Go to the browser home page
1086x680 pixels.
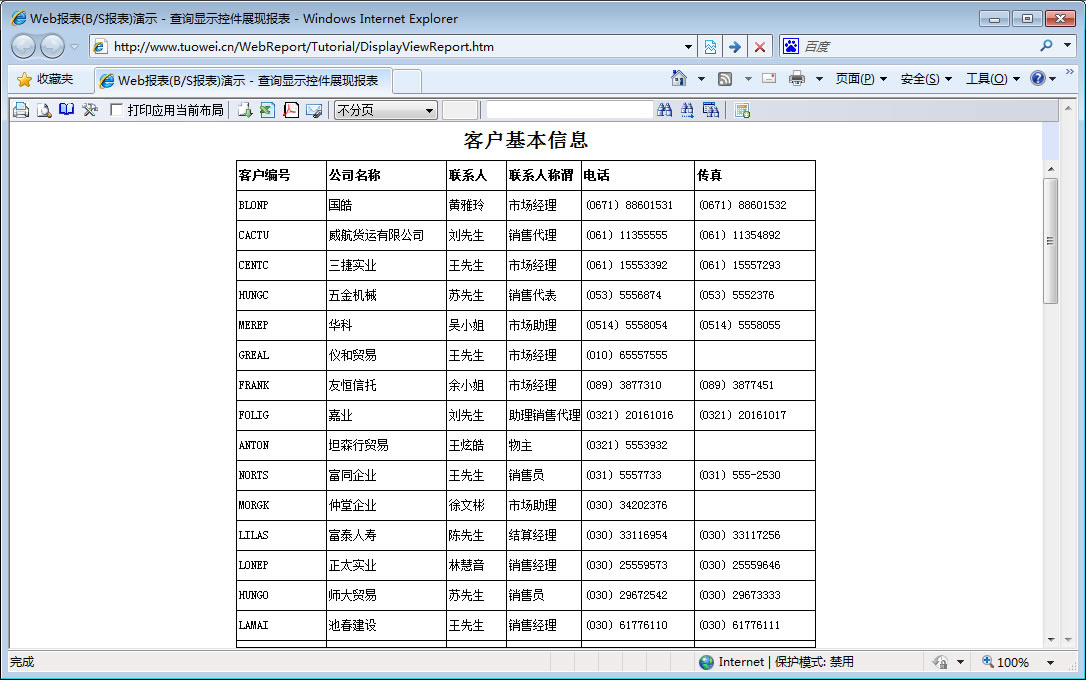click(x=679, y=79)
